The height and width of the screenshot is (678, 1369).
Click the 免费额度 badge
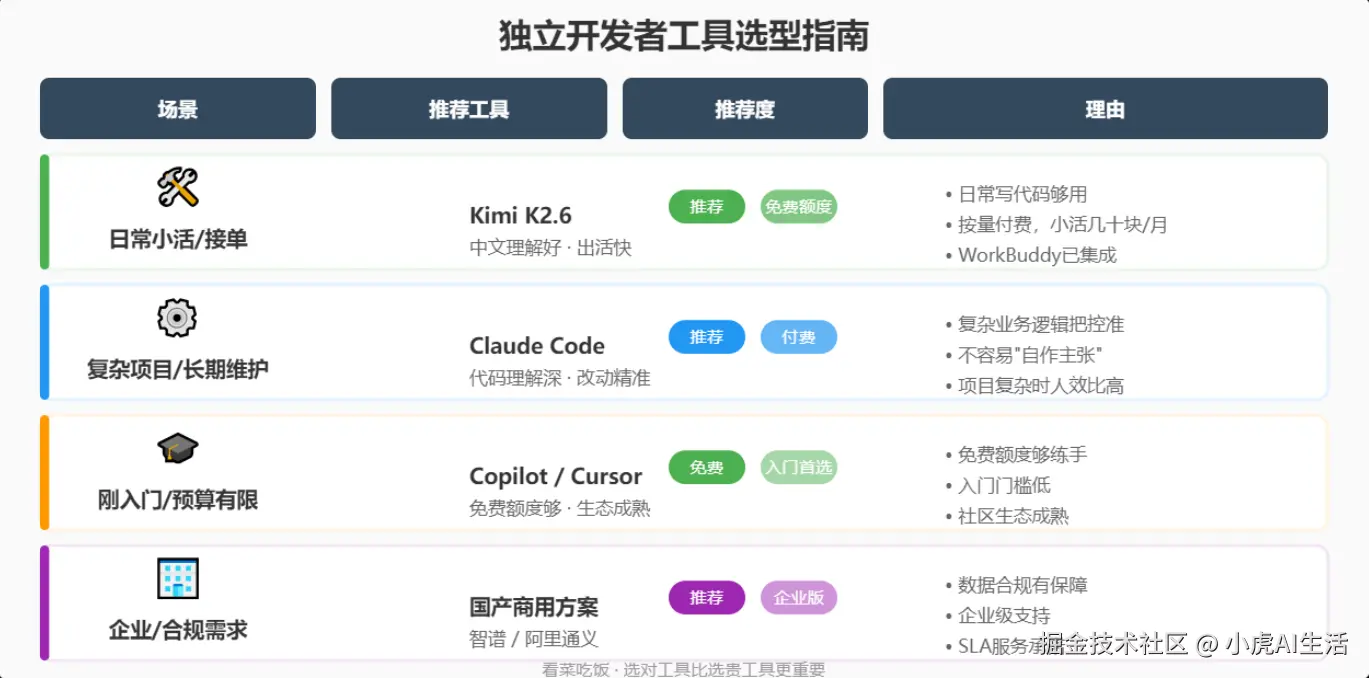click(798, 207)
